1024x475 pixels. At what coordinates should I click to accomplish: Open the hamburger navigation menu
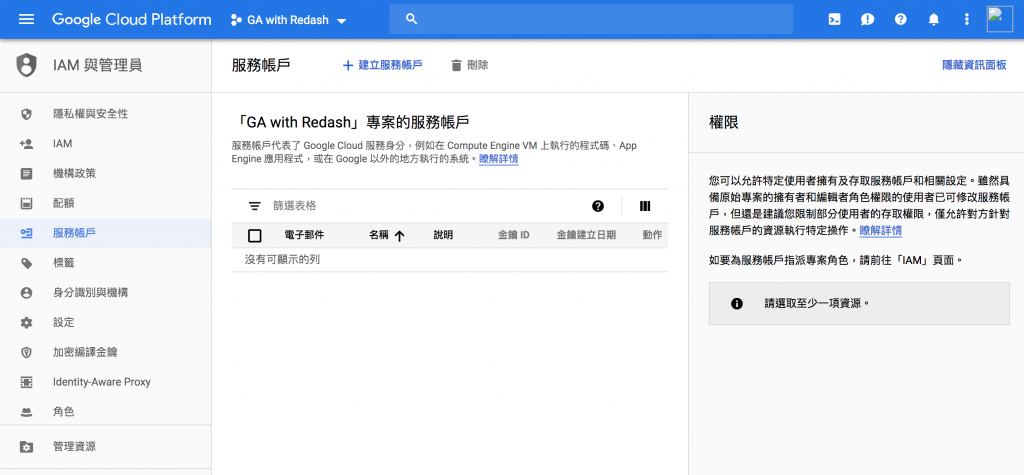[26, 19]
